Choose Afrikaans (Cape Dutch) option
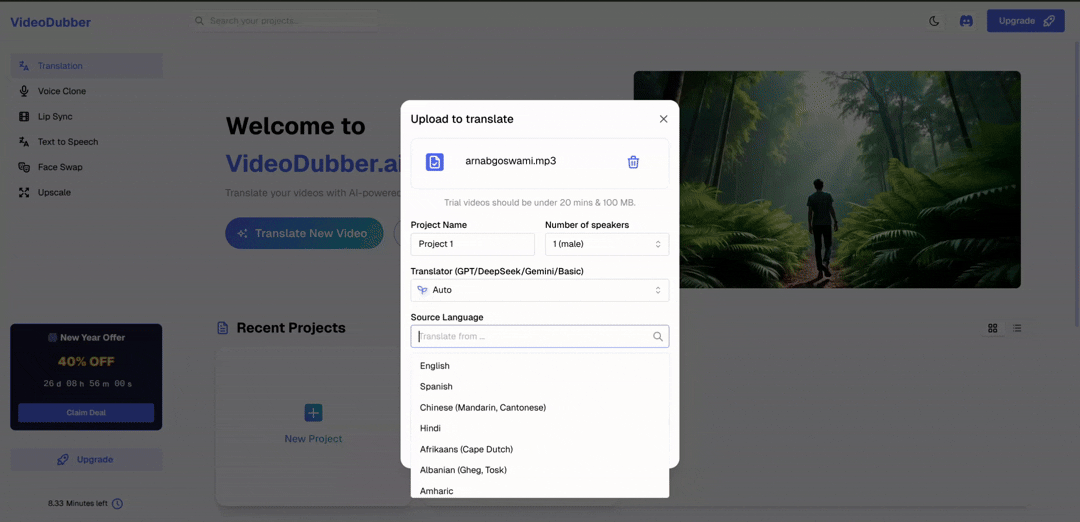1080x522 pixels. click(540, 449)
